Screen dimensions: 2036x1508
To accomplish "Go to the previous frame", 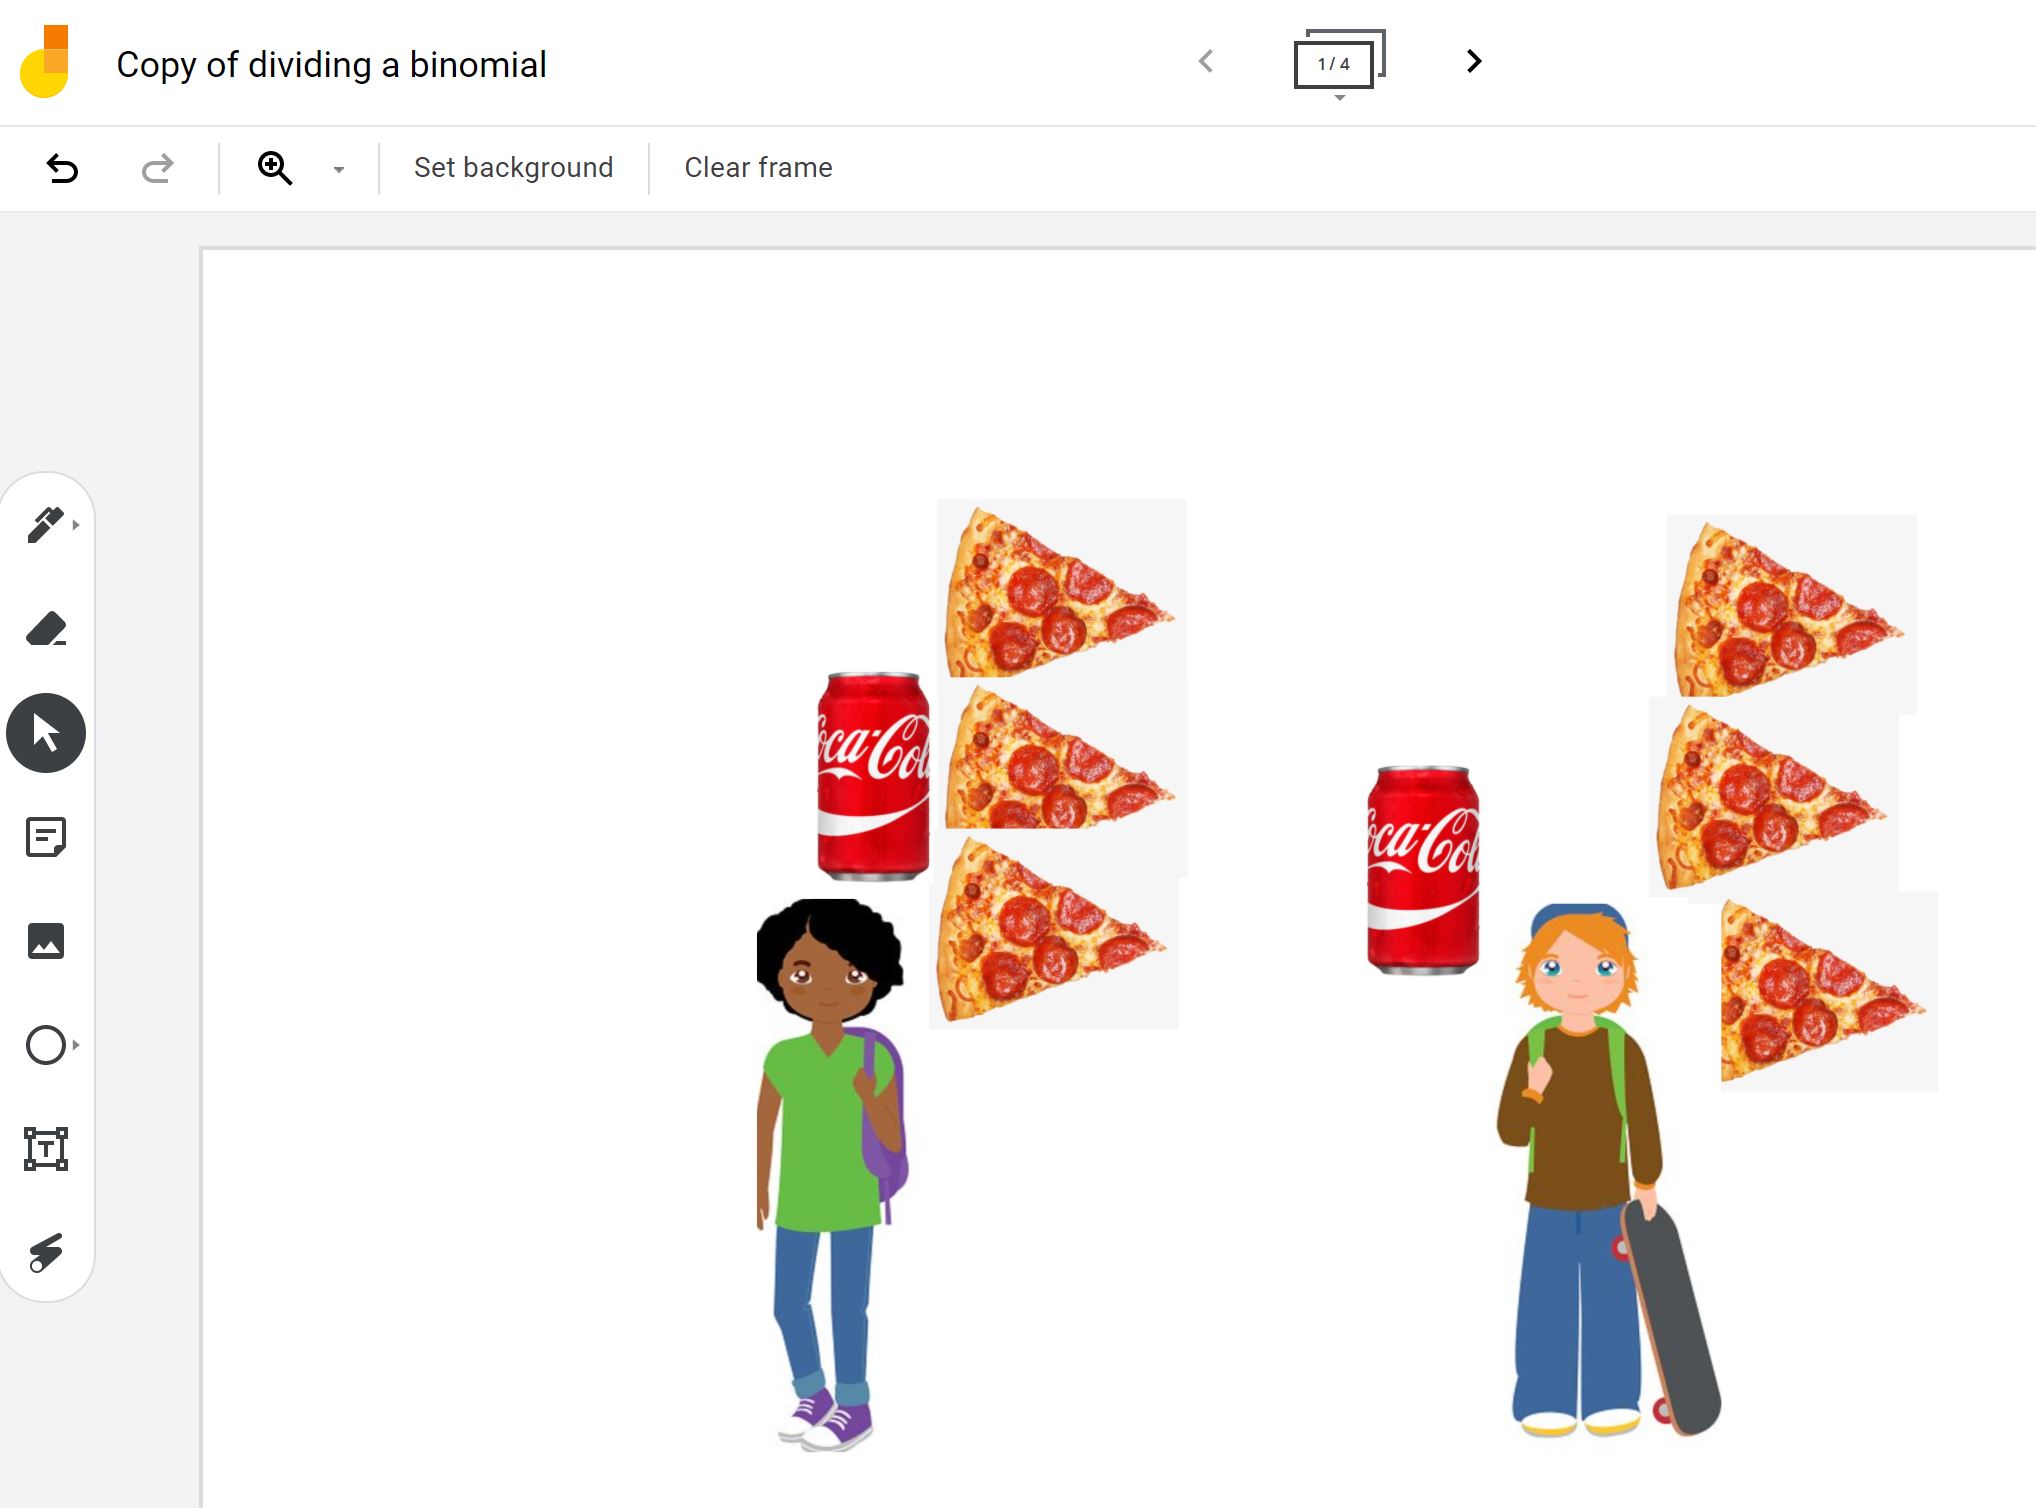I will tap(1206, 61).
